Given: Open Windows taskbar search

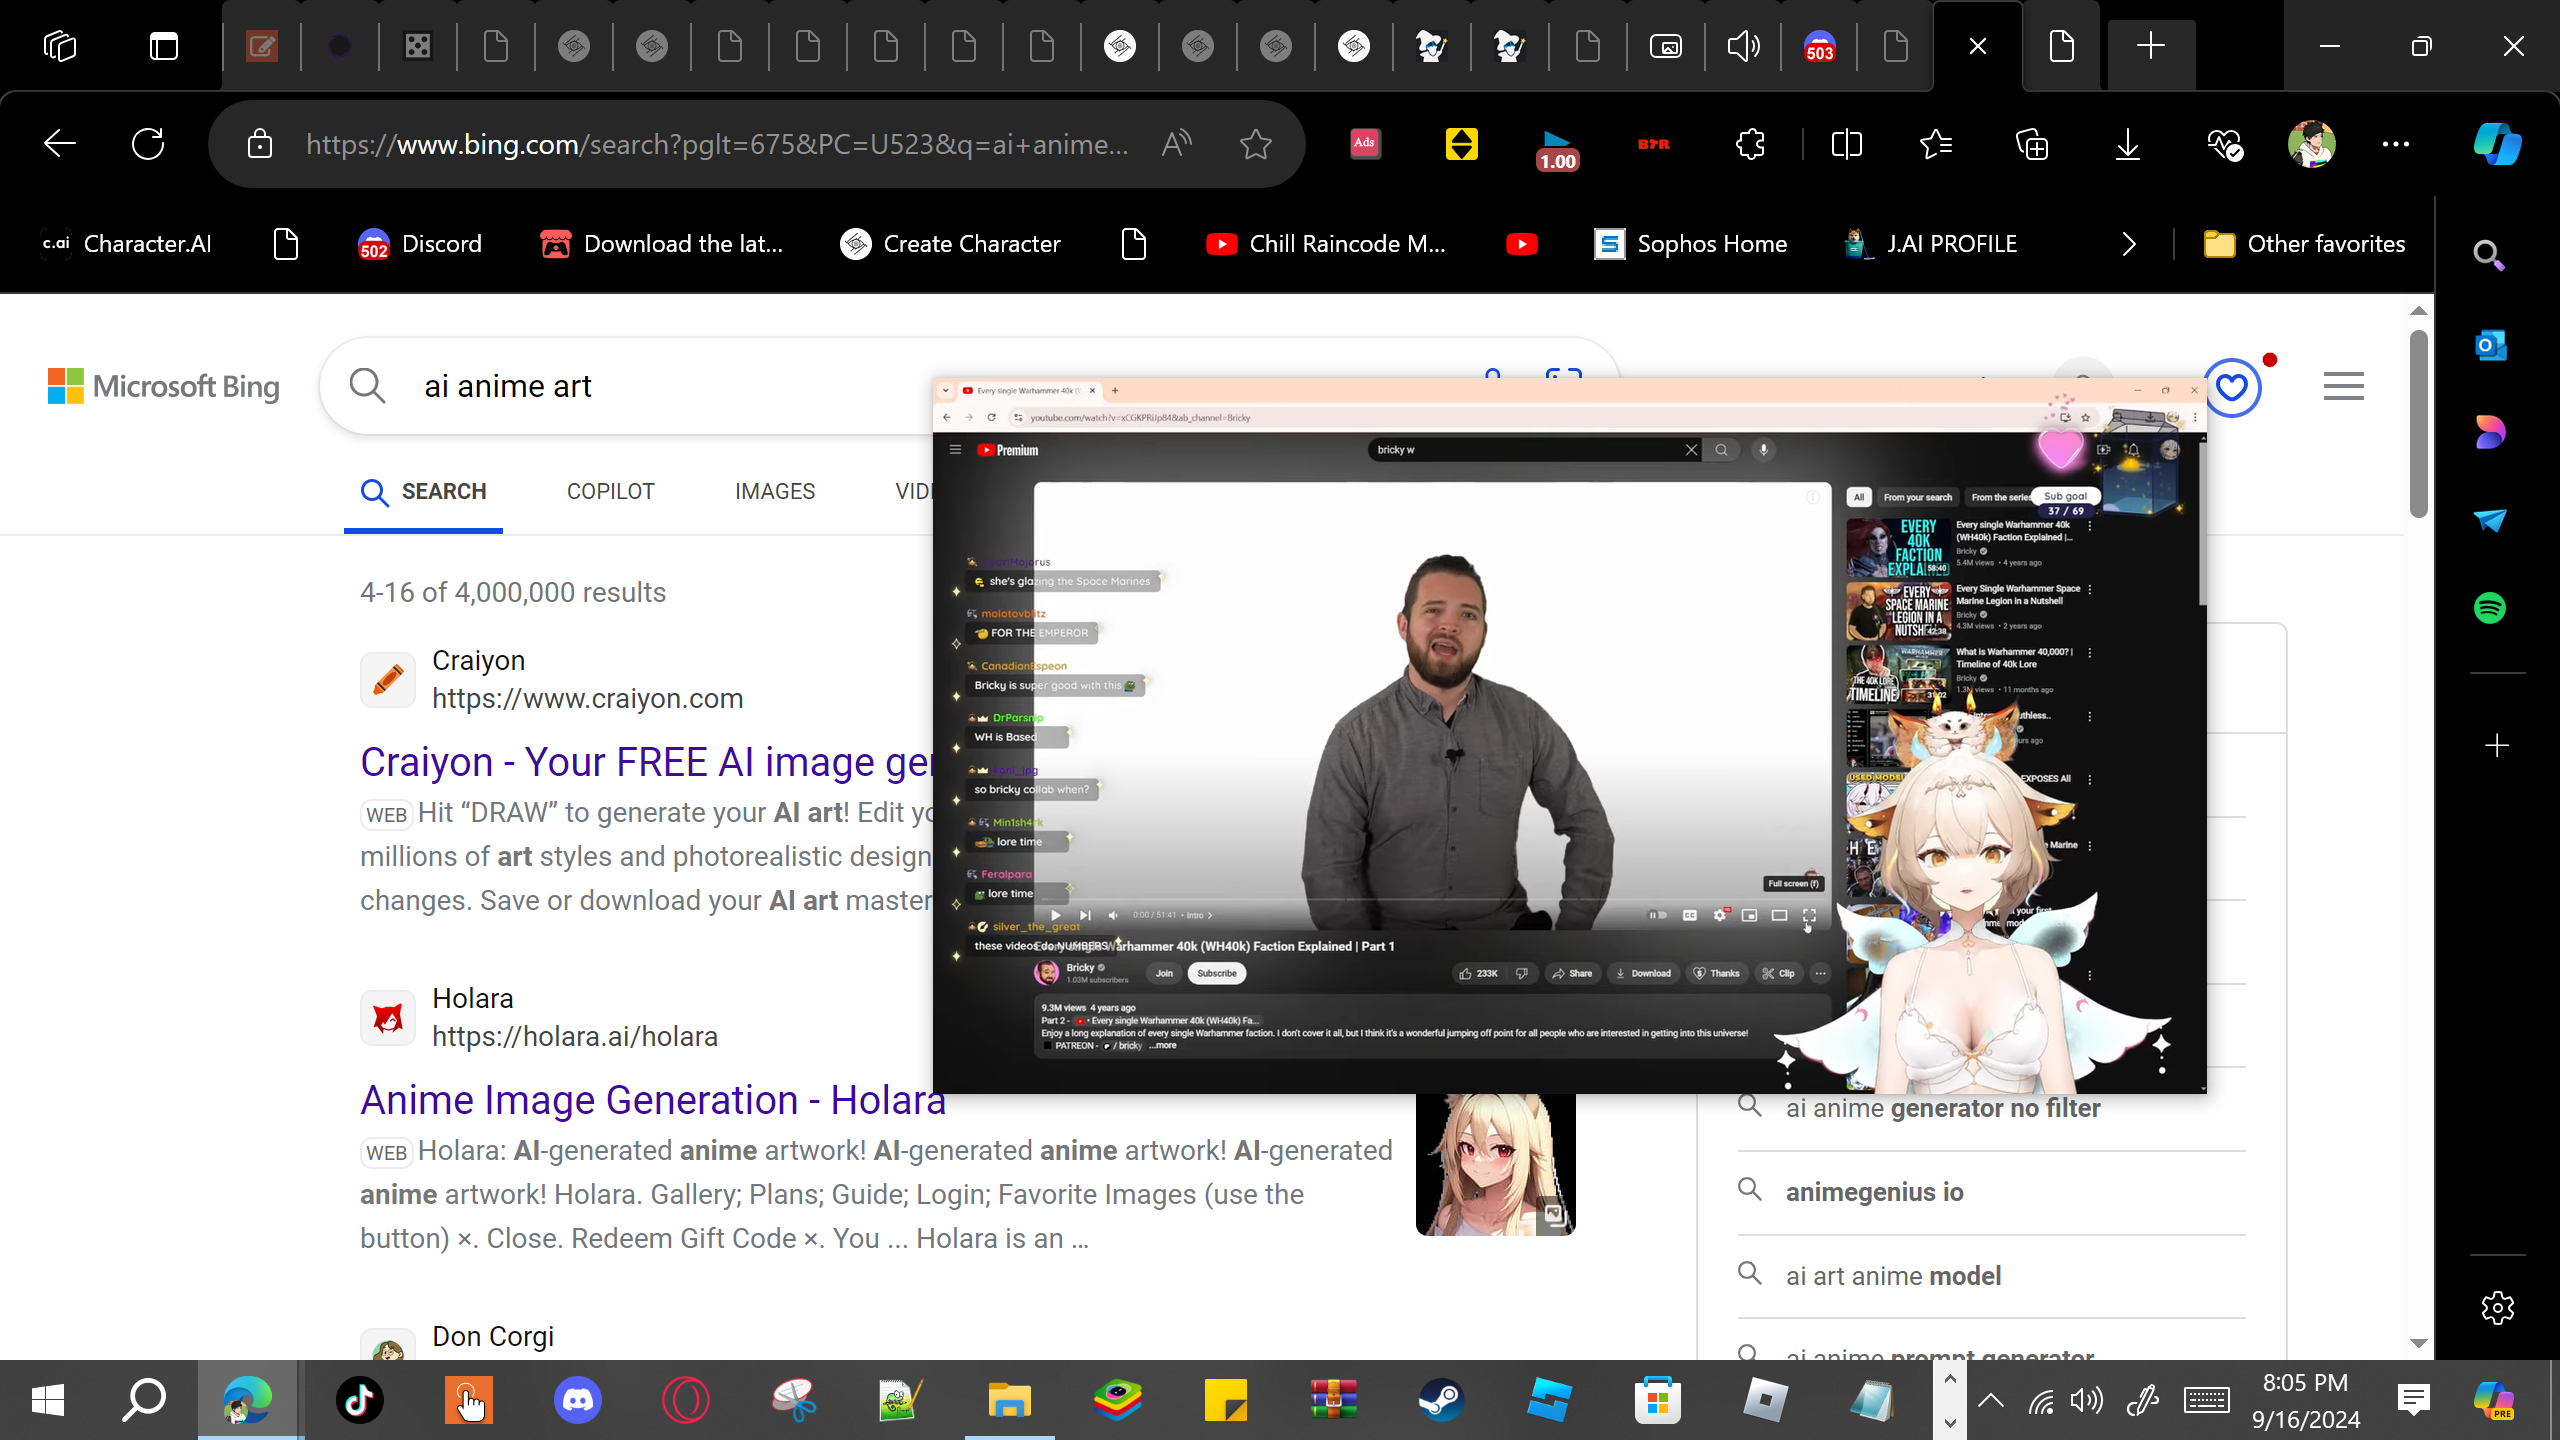Looking at the screenshot, I should click(144, 1400).
